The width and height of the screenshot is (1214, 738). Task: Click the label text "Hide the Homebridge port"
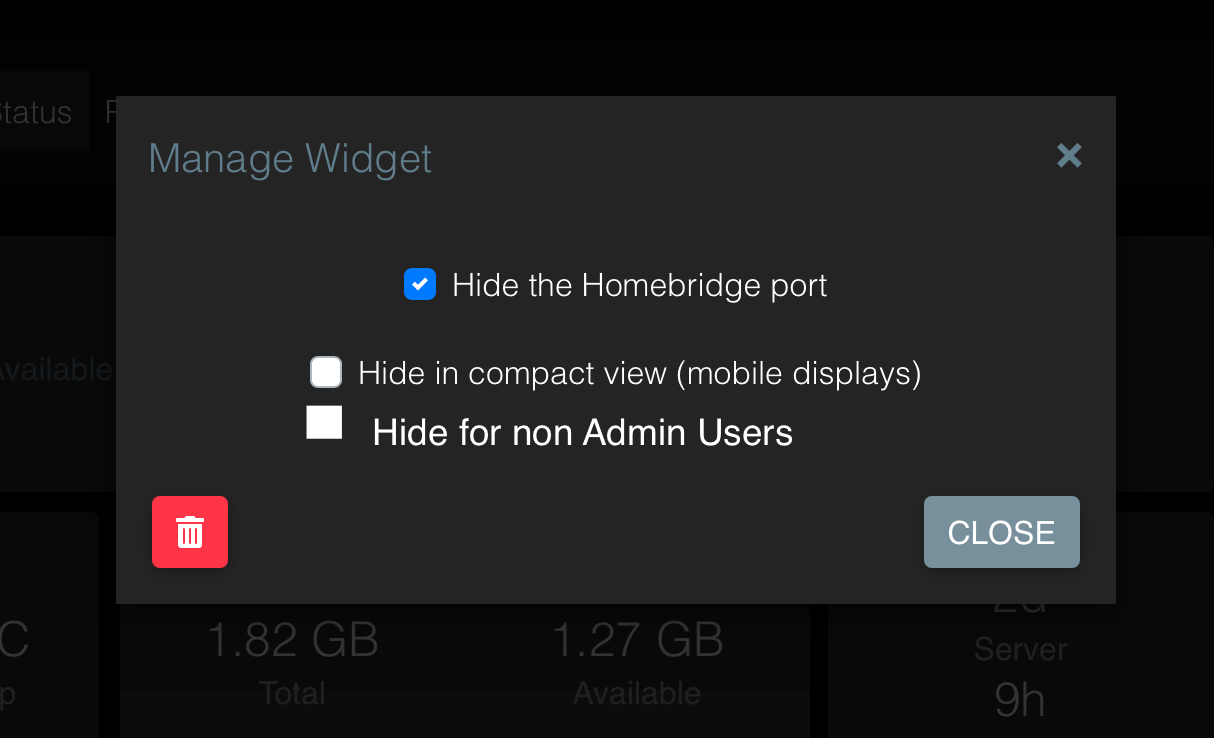coord(640,285)
